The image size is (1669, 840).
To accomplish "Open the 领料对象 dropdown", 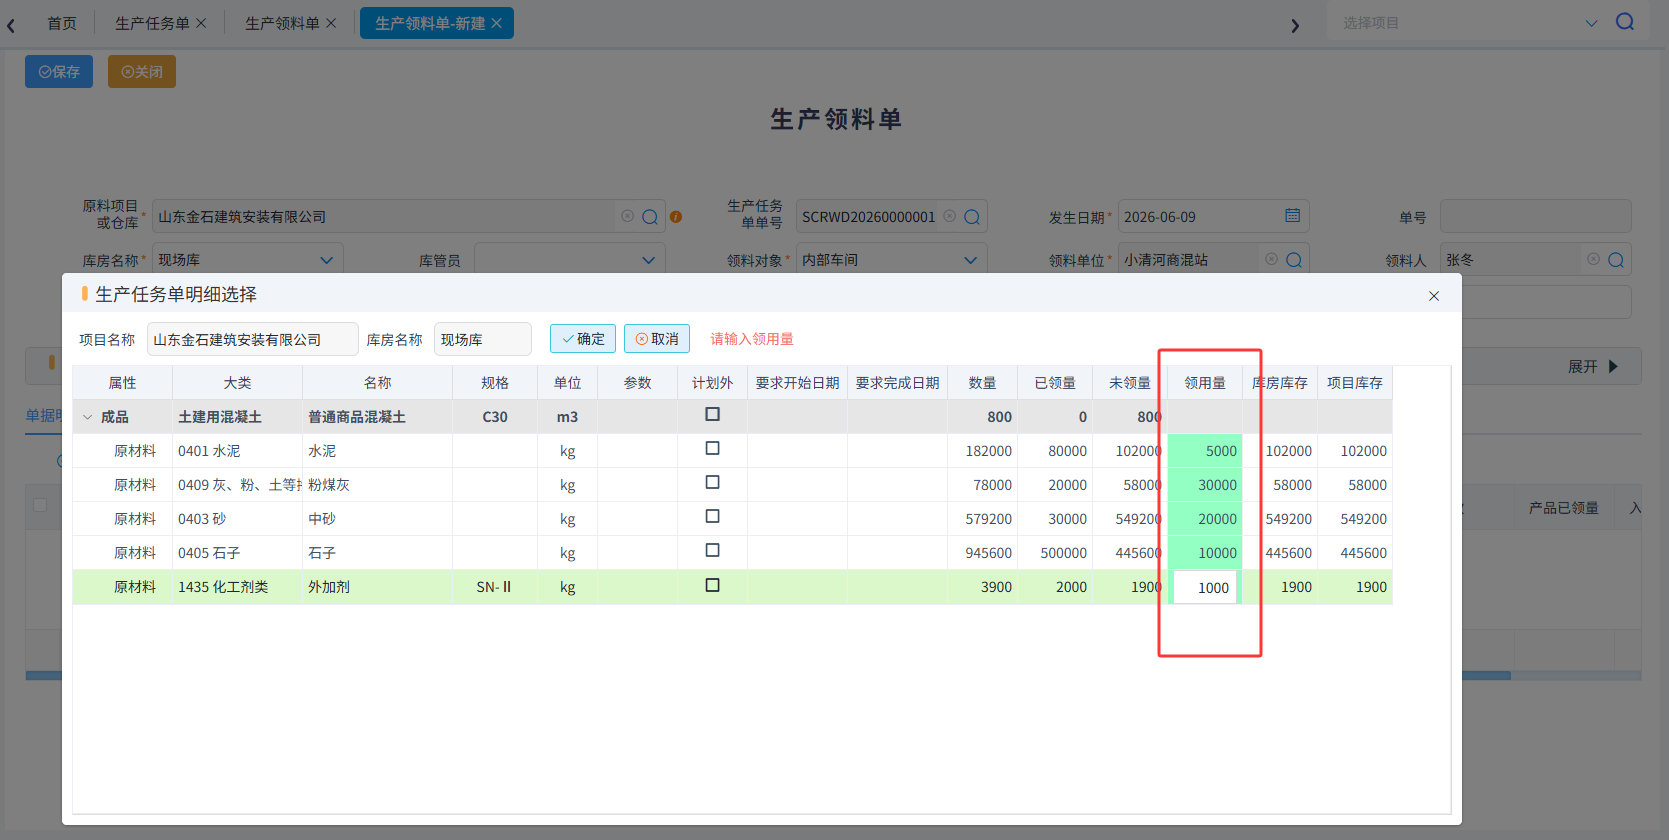I will (971, 260).
